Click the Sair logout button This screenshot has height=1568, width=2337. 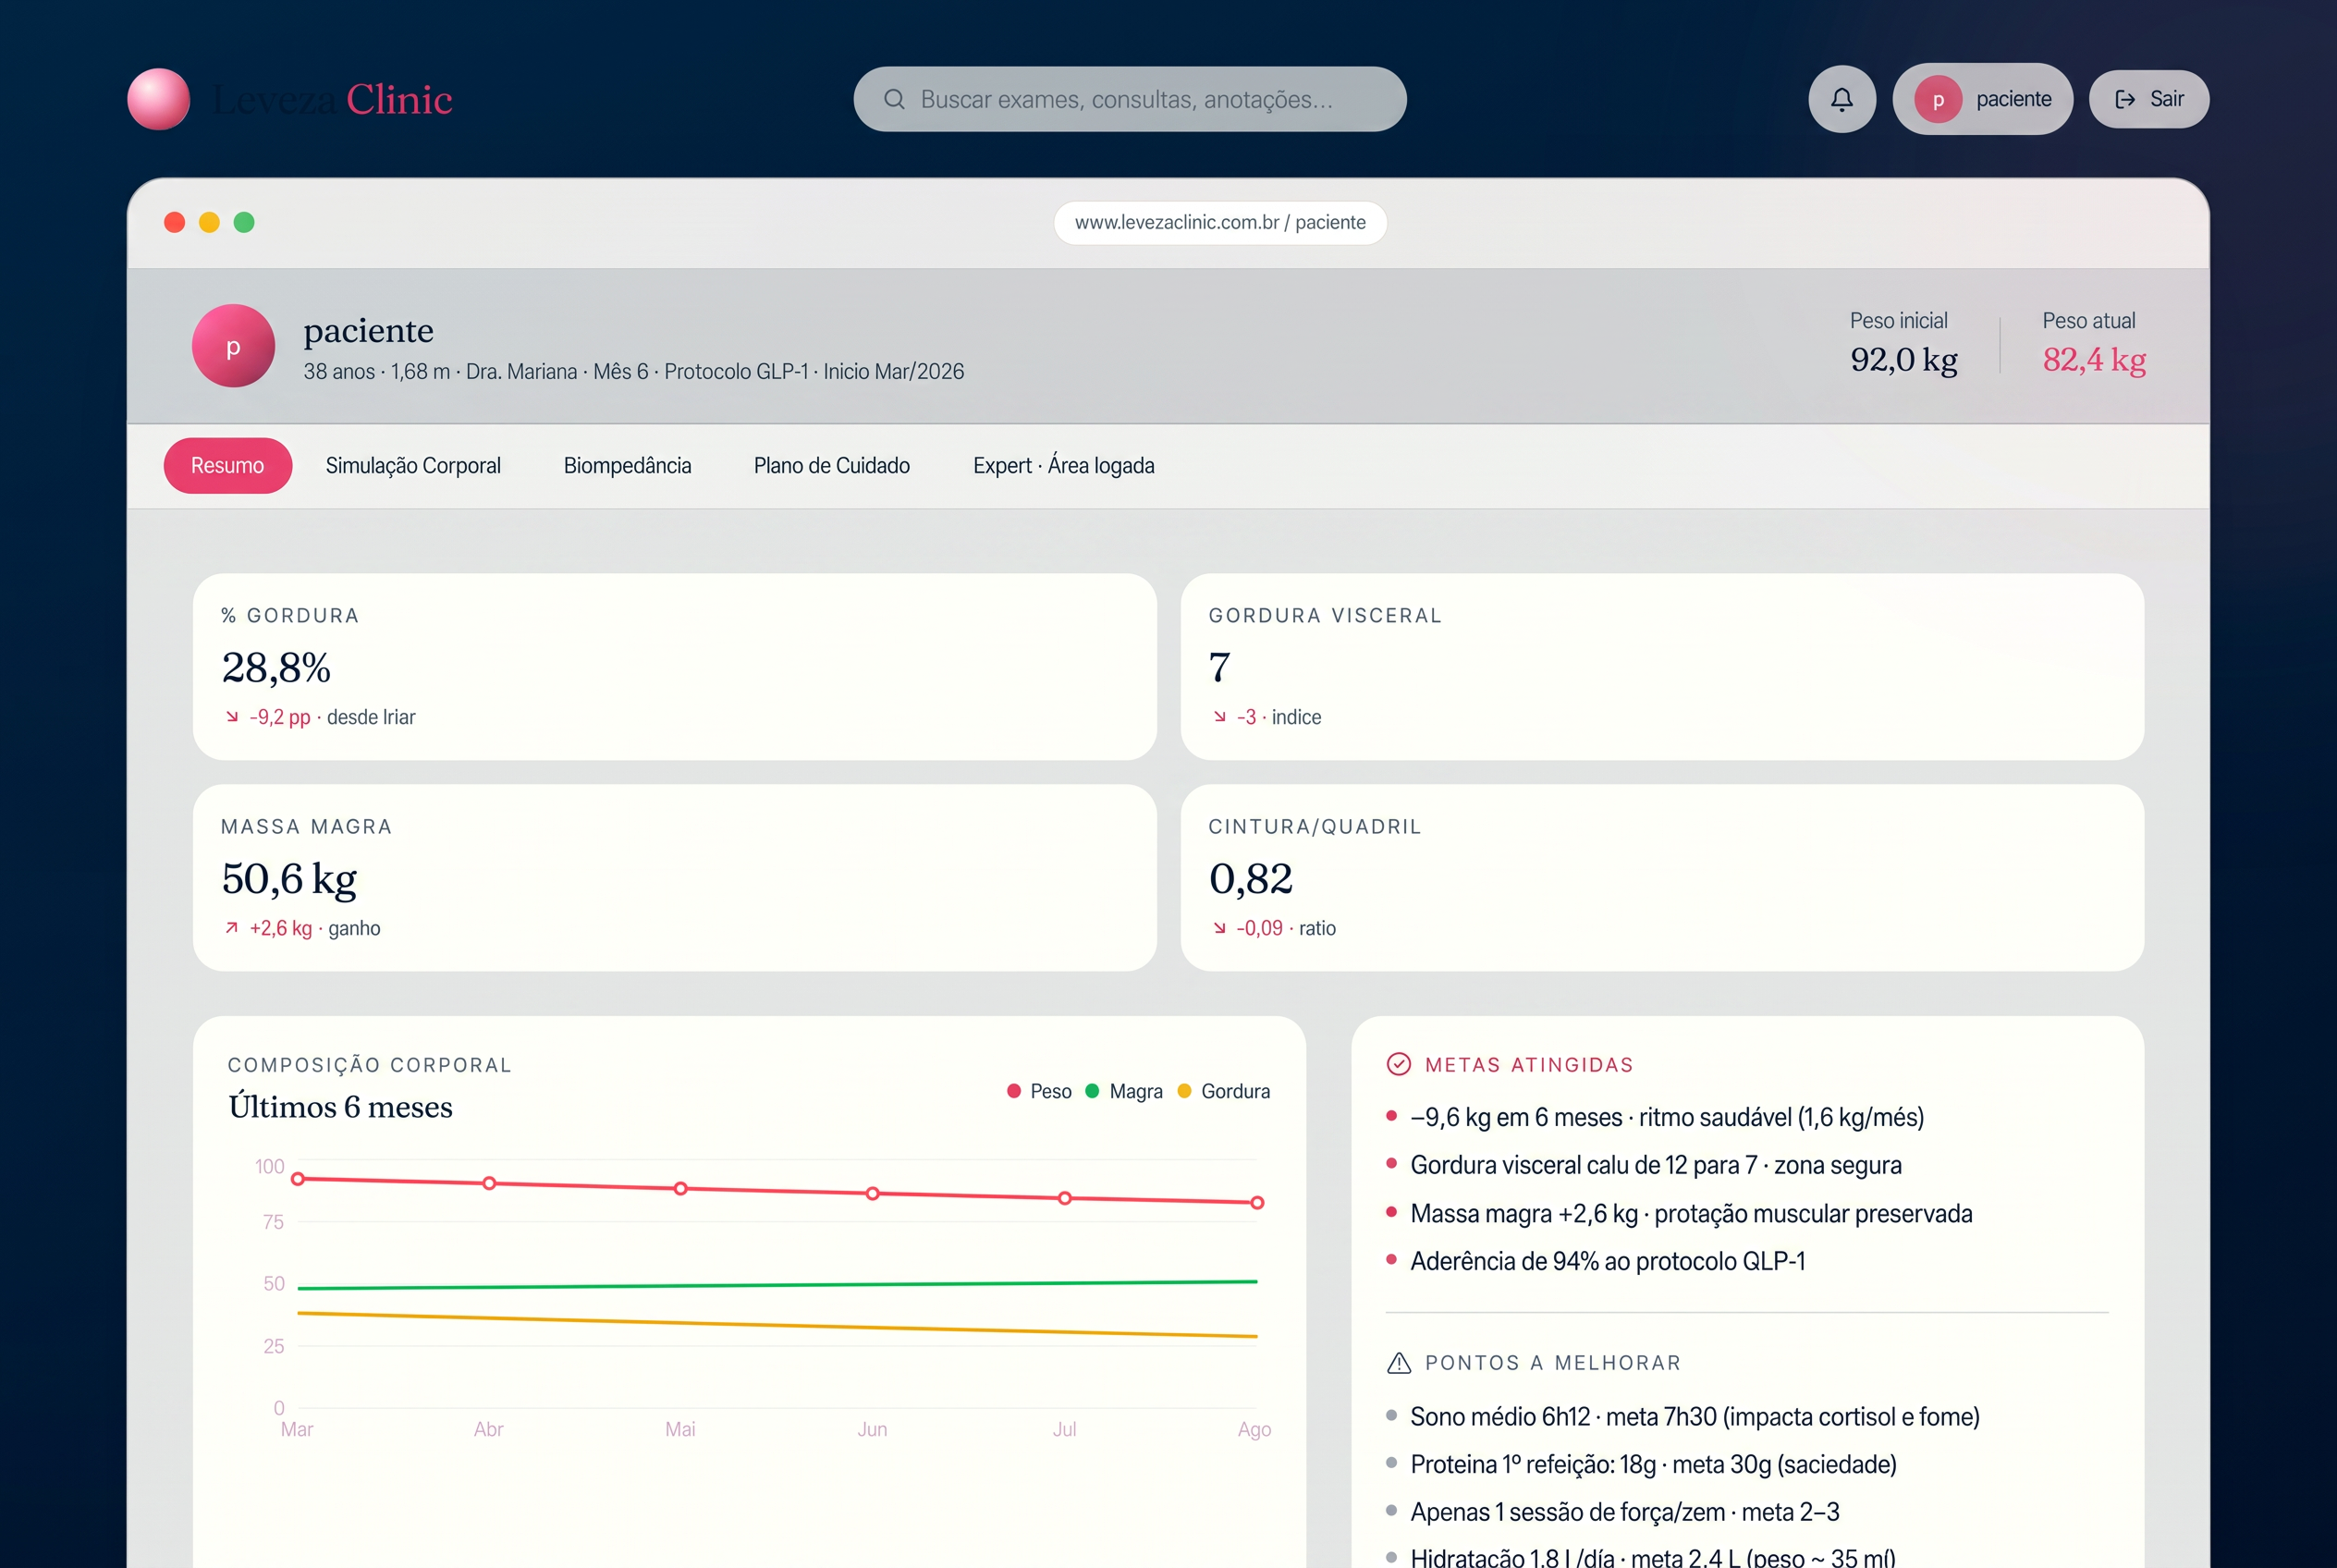point(2148,99)
